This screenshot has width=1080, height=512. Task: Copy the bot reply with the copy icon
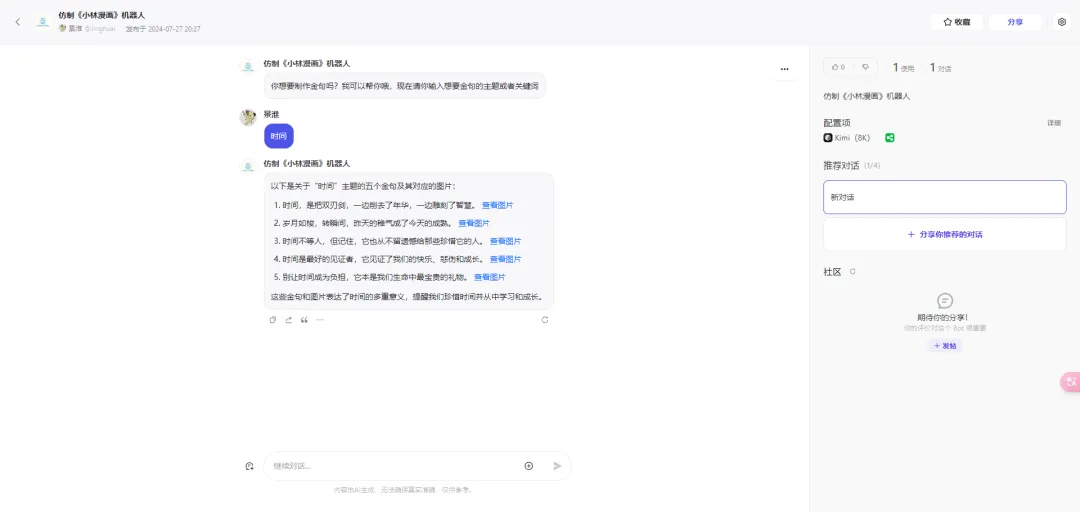(x=273, y=320)
